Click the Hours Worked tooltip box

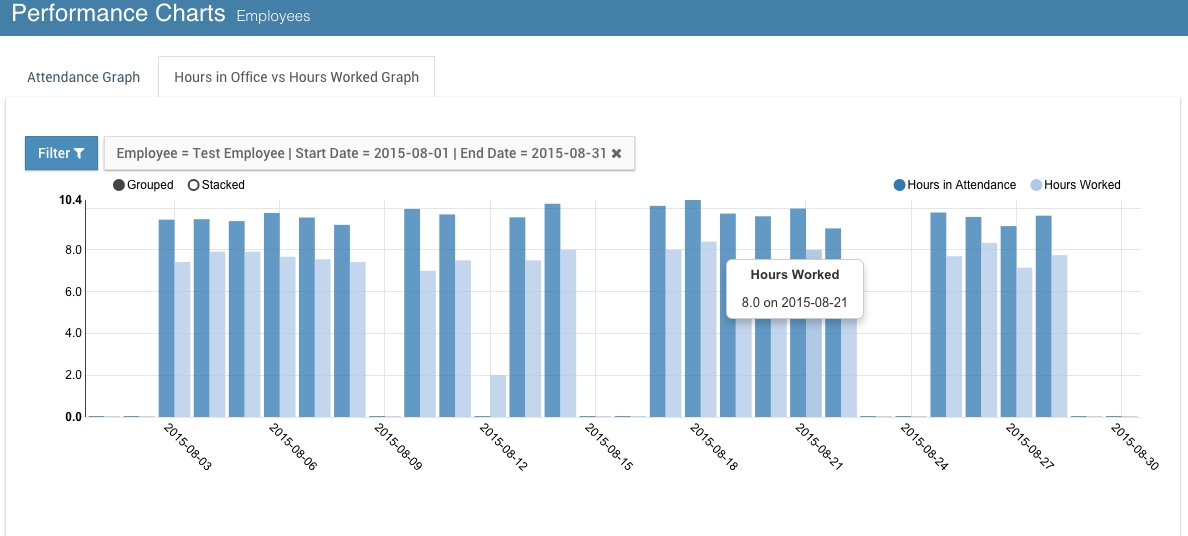click(x=794, y=288)
